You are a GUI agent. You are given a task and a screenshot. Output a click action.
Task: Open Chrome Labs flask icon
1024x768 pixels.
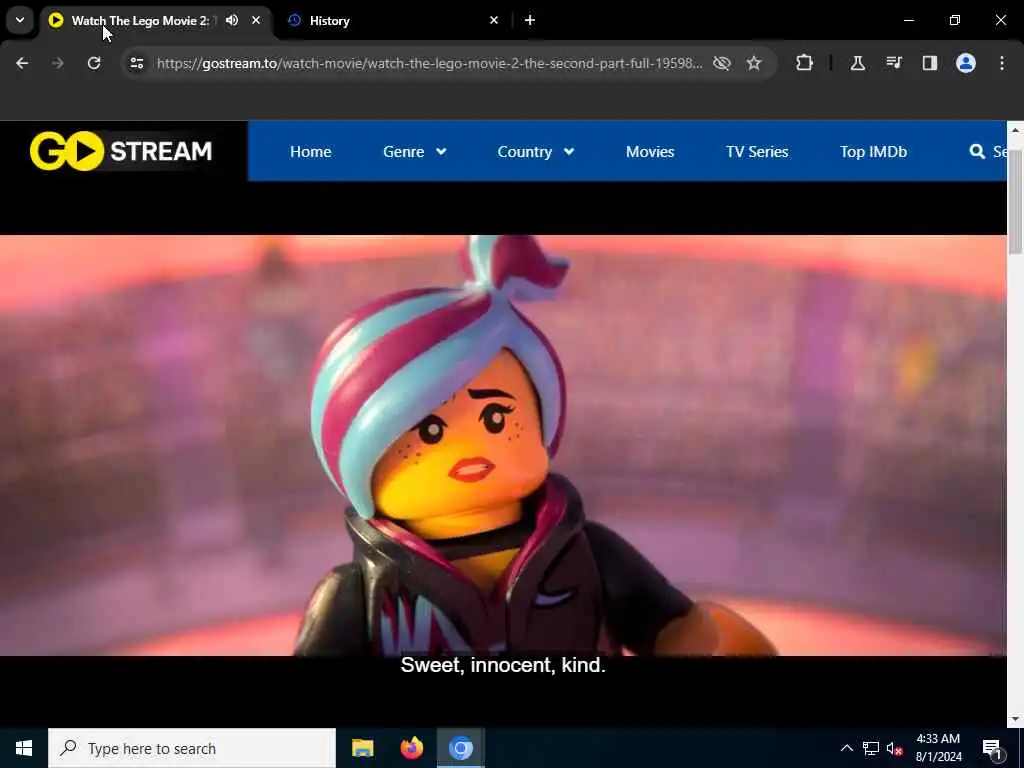[857, 63]
